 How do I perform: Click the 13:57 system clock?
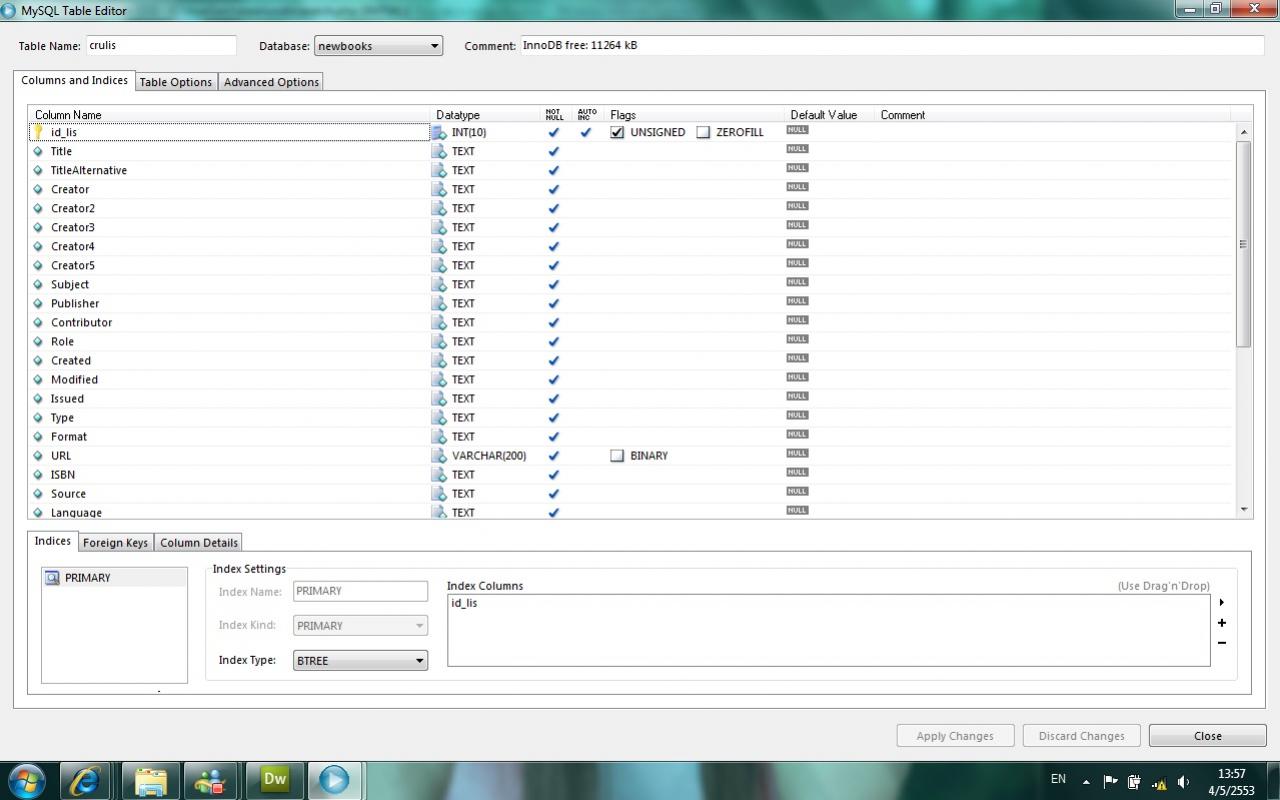(x=1232, y=773)
